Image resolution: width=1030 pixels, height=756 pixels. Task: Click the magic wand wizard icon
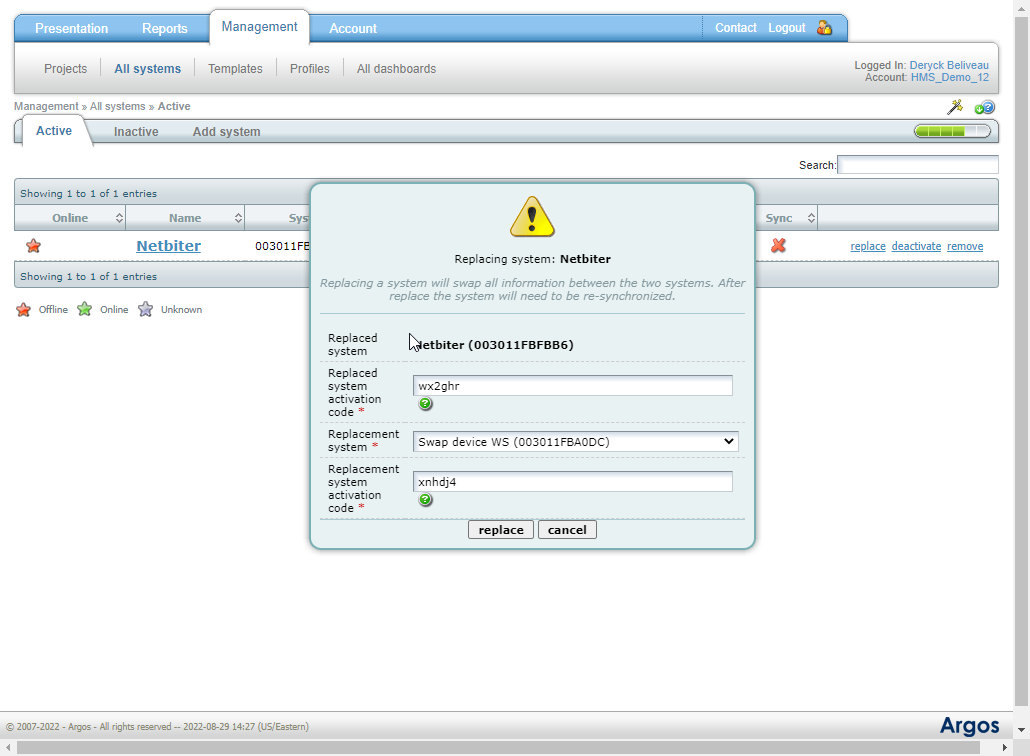(954, 106)
